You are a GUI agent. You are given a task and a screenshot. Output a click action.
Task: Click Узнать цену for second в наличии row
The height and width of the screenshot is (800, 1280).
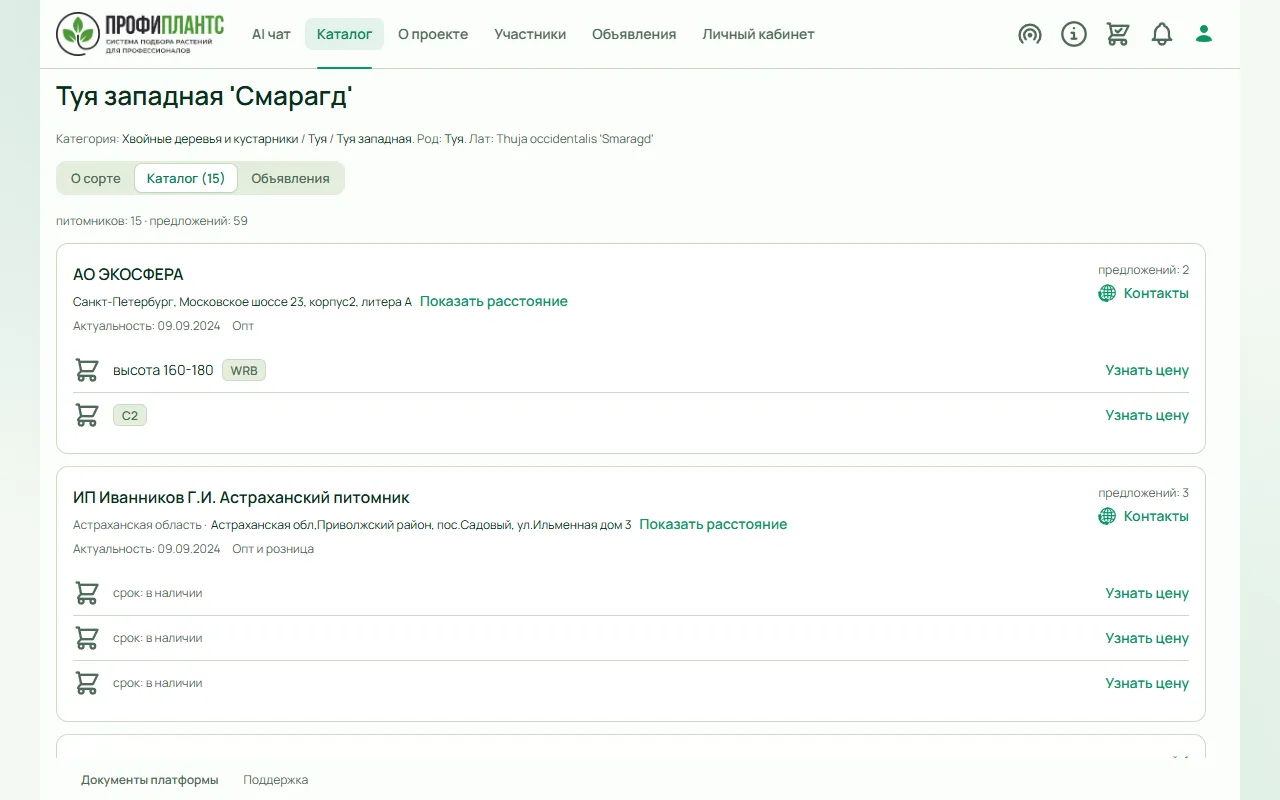pyautogui.click(x=1147, y=638)
